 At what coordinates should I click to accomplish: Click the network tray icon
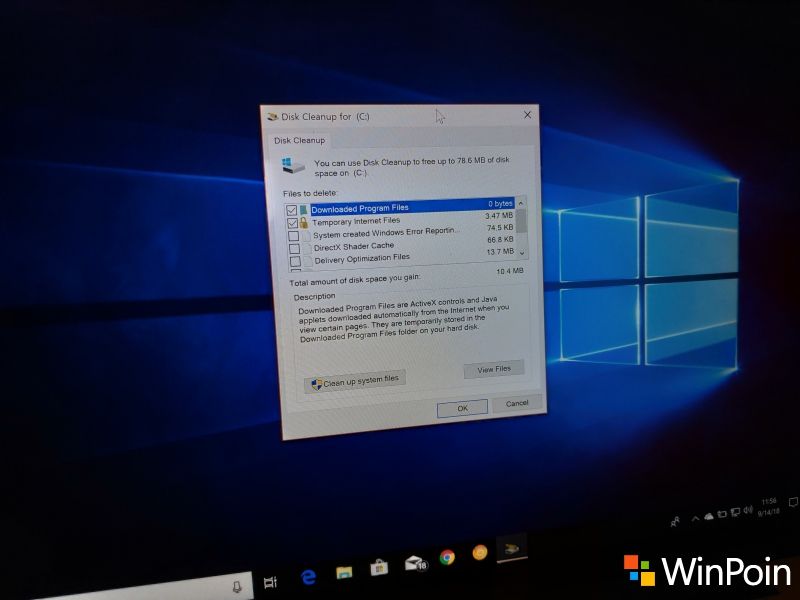click(x=735, y=512)
